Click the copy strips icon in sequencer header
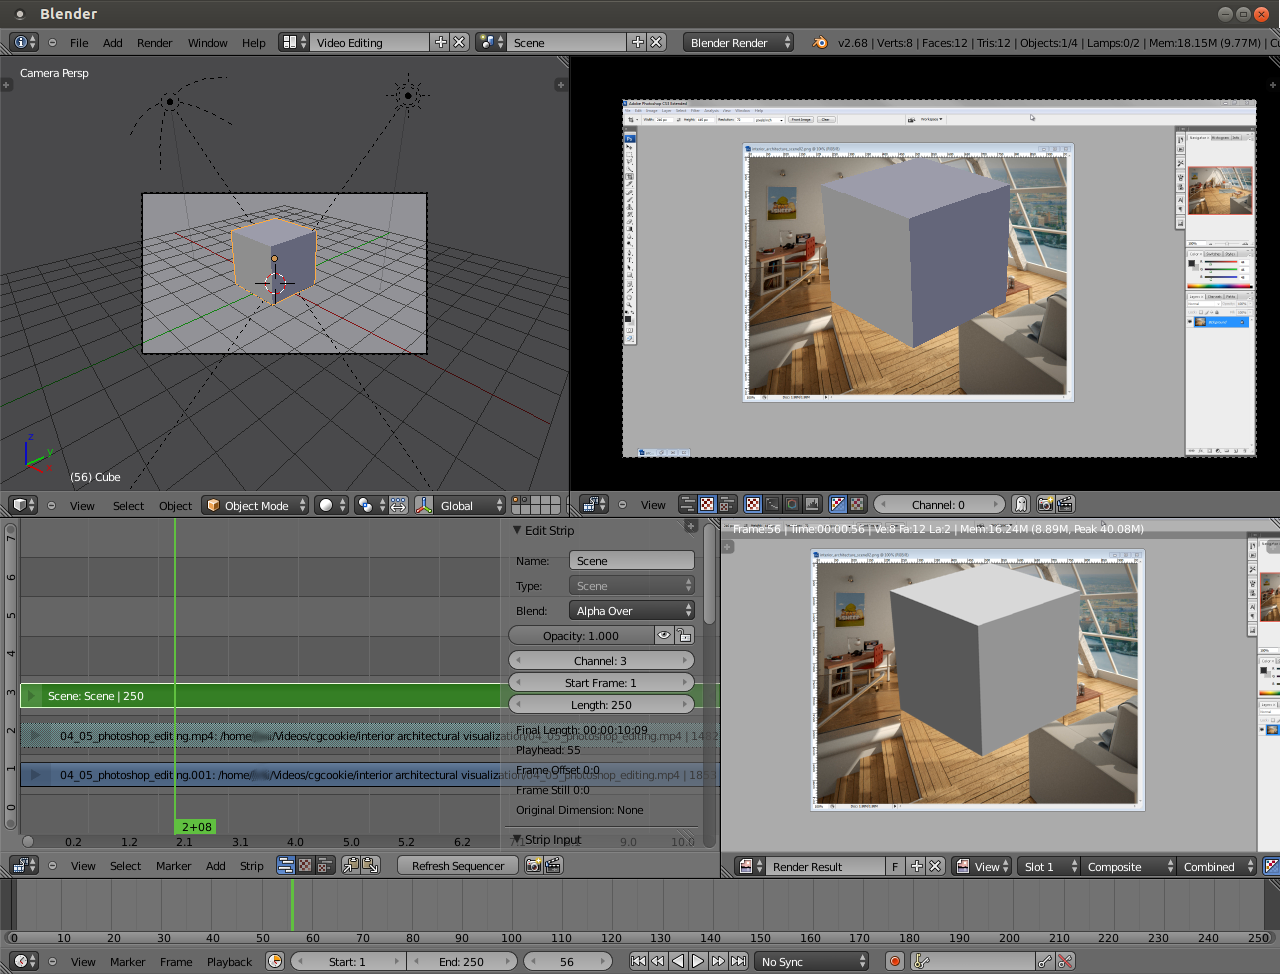 coord(351,865)
